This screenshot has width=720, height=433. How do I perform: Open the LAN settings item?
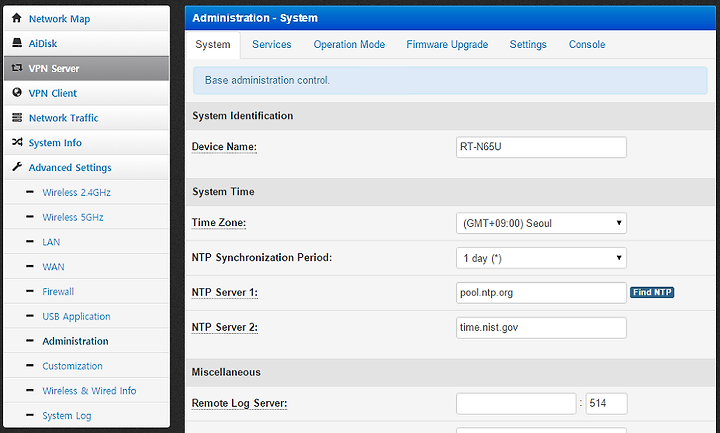(x=51, y=242)
